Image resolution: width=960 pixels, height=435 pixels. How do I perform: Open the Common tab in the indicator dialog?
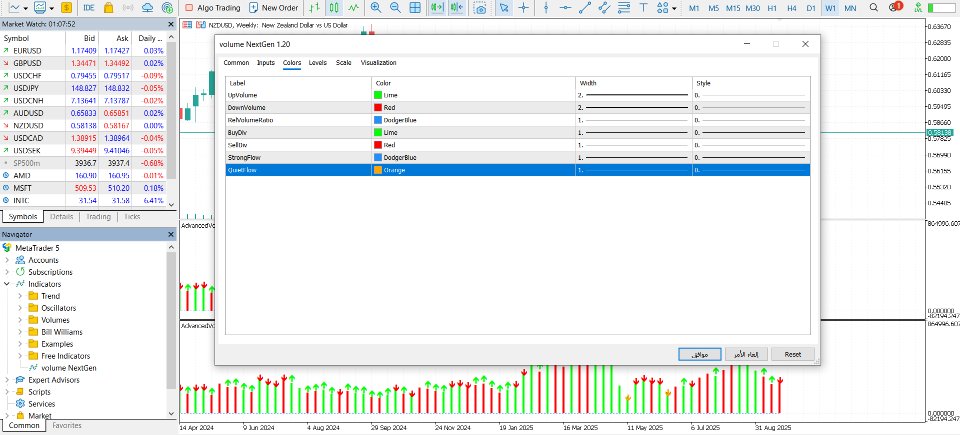tap(236, 62)
